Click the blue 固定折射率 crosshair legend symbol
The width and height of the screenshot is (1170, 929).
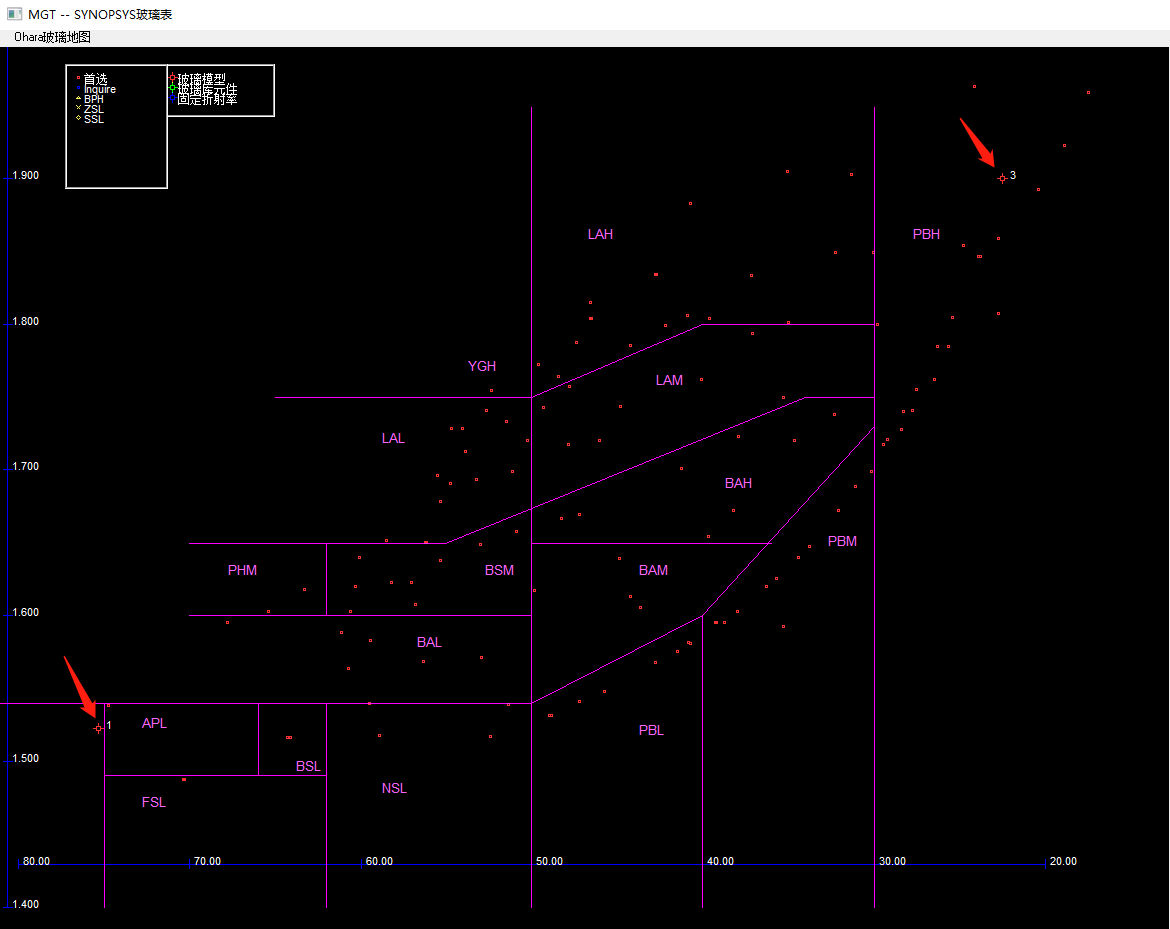[172, 98]
